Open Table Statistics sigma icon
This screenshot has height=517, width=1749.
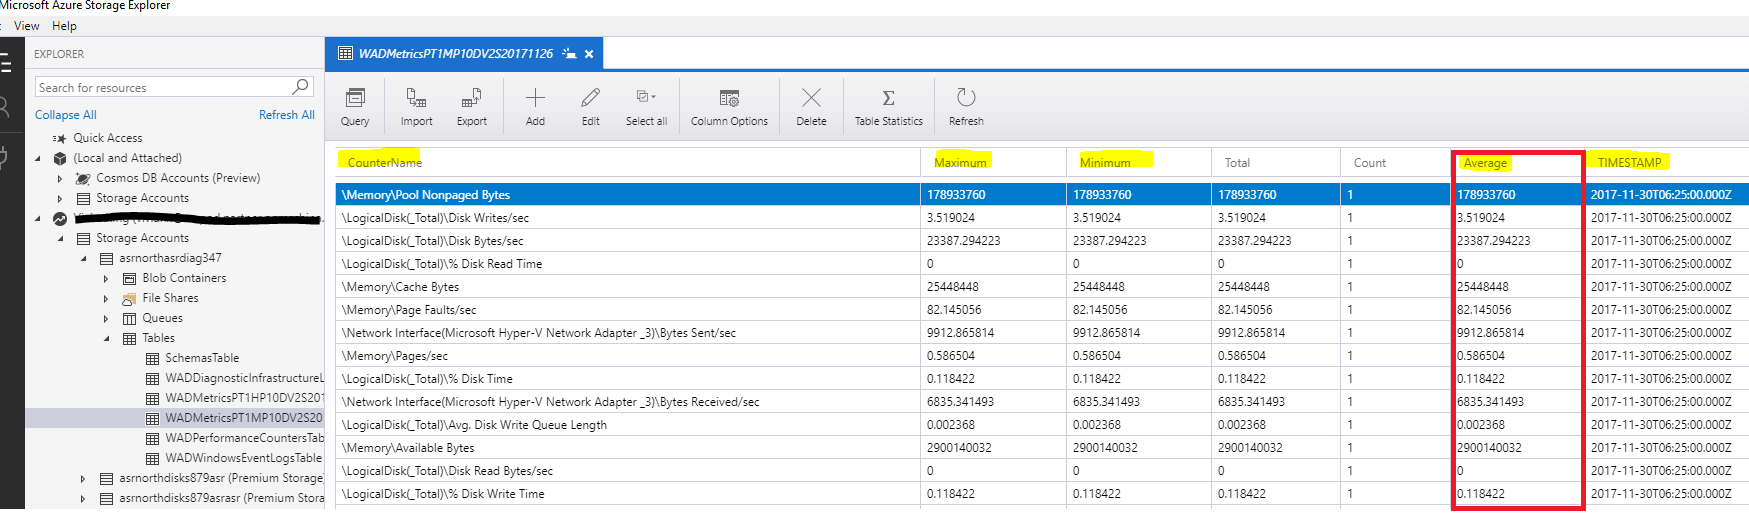click(888, 98)
